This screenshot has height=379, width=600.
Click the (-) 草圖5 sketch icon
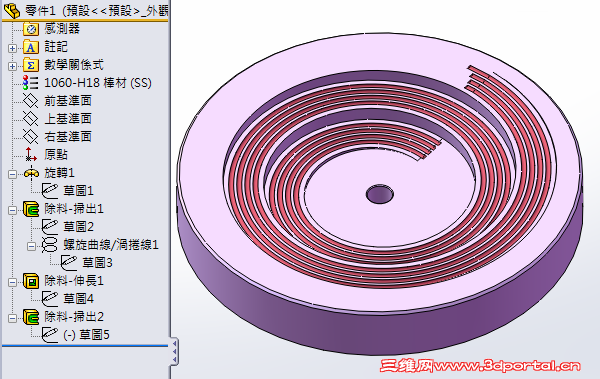(50, 335)
